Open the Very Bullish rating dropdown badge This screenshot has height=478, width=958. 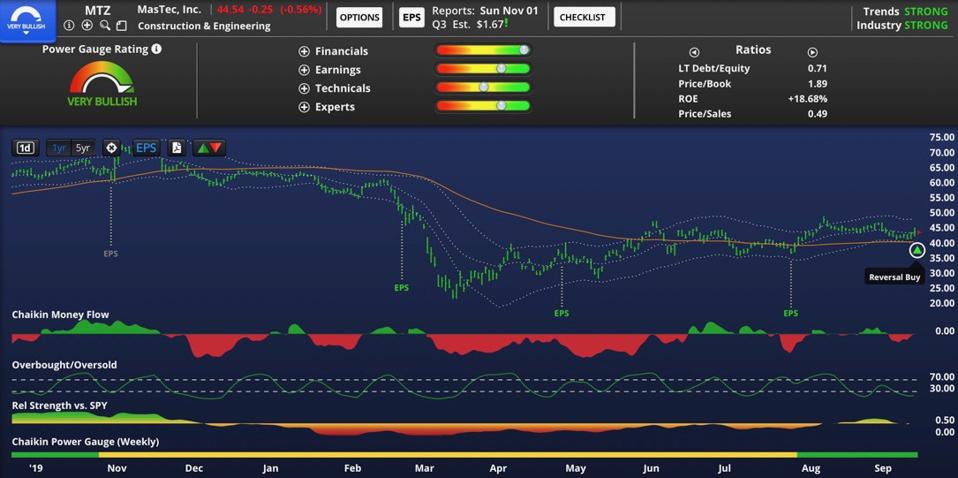pos(28,21)
